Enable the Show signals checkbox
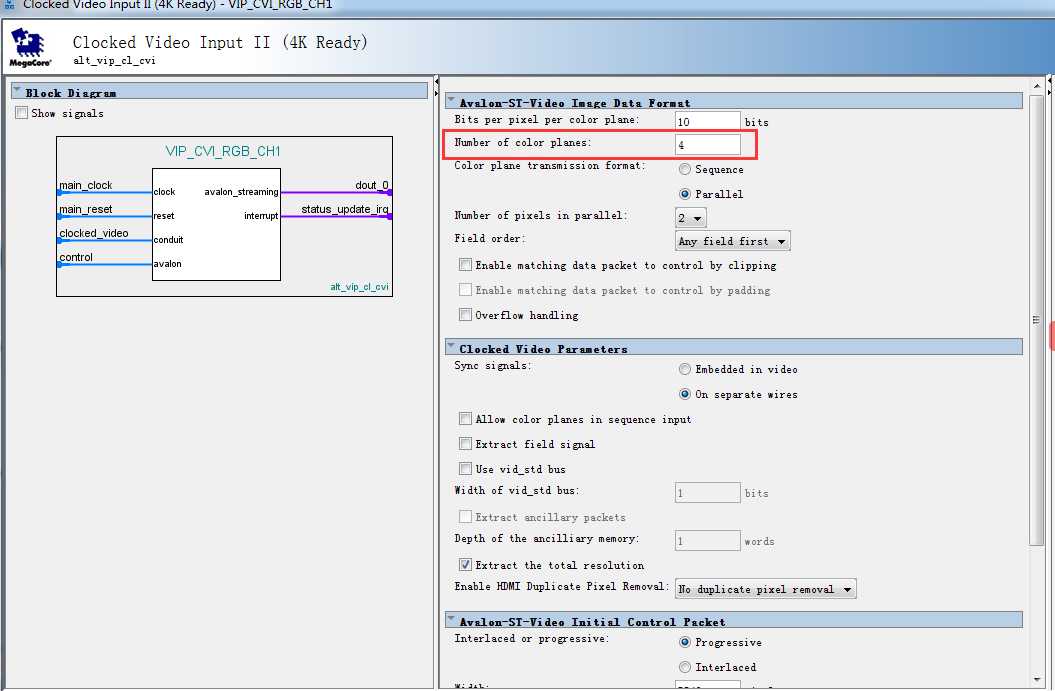Screen dimensions: 1055x691 click(x=22, y=112)
